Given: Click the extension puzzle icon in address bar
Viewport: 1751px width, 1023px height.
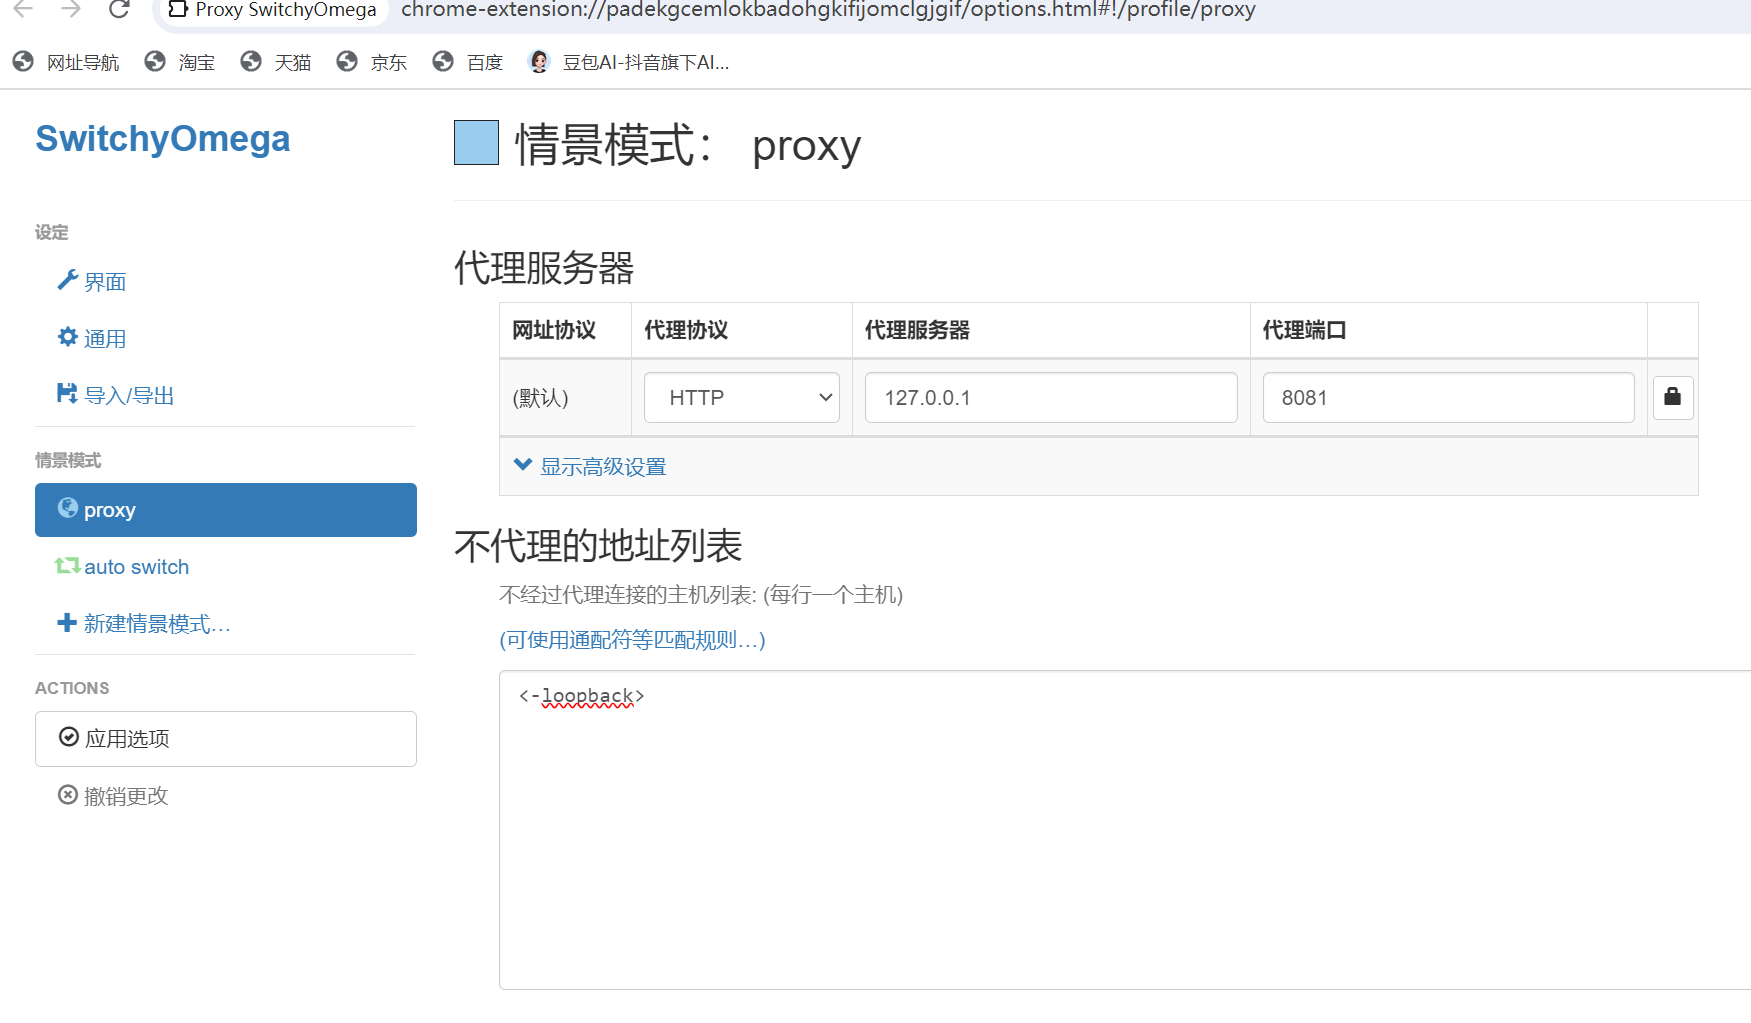Looking at the screenshot, I should [178, 9].
